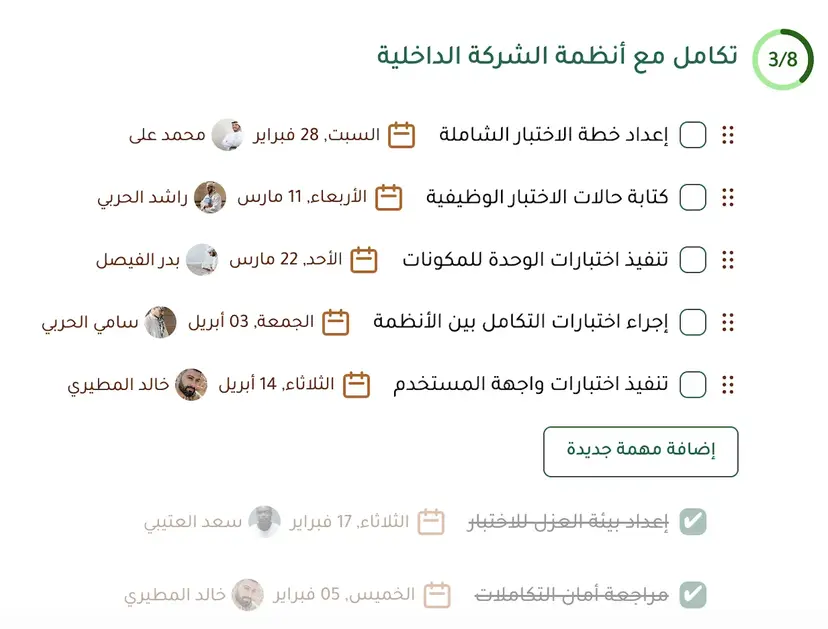Toggle completion of مراجعة أمان التكاملات
Screen dimensions: 828x629
pyautogui.click(x=693, y=594)
